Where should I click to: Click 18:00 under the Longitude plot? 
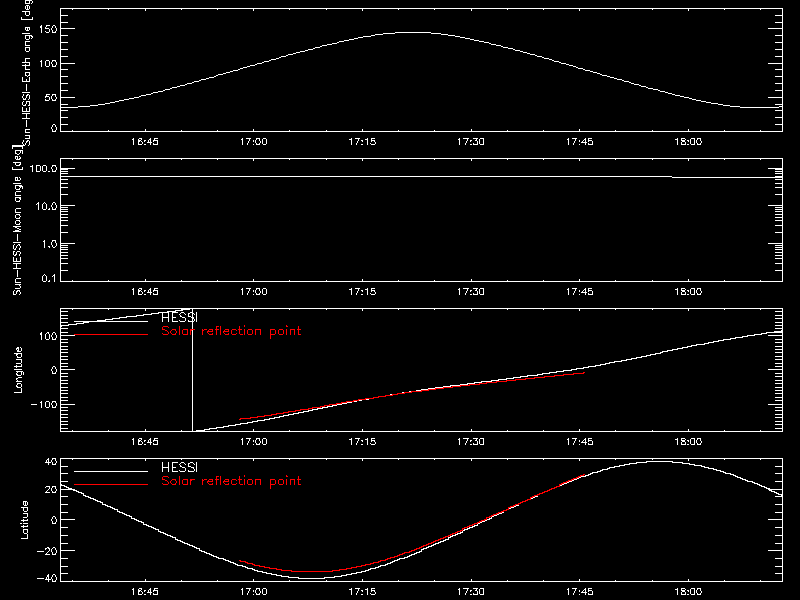[688, 442]
